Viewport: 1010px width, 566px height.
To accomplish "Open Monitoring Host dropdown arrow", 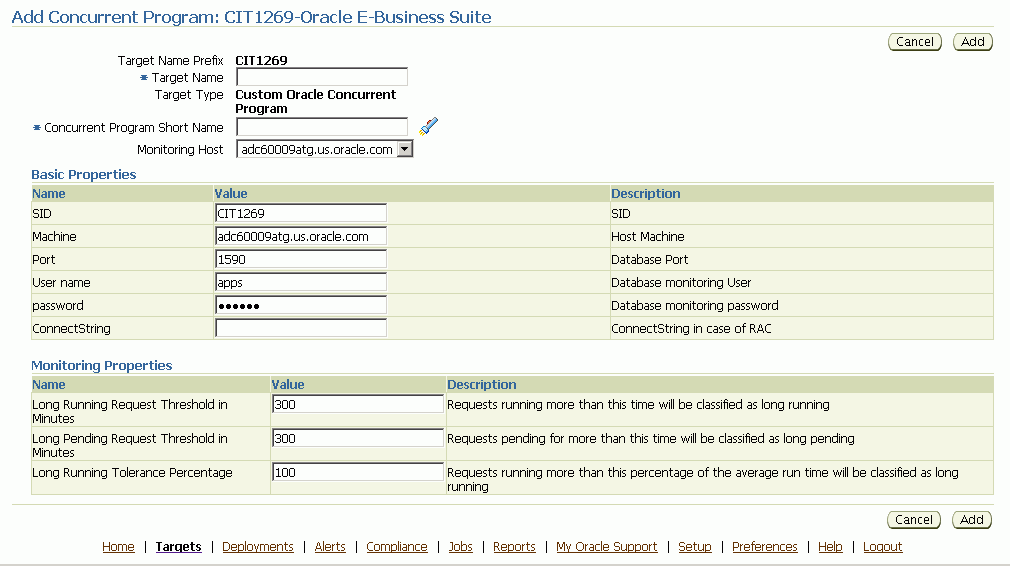I will (x=405, y=149).
